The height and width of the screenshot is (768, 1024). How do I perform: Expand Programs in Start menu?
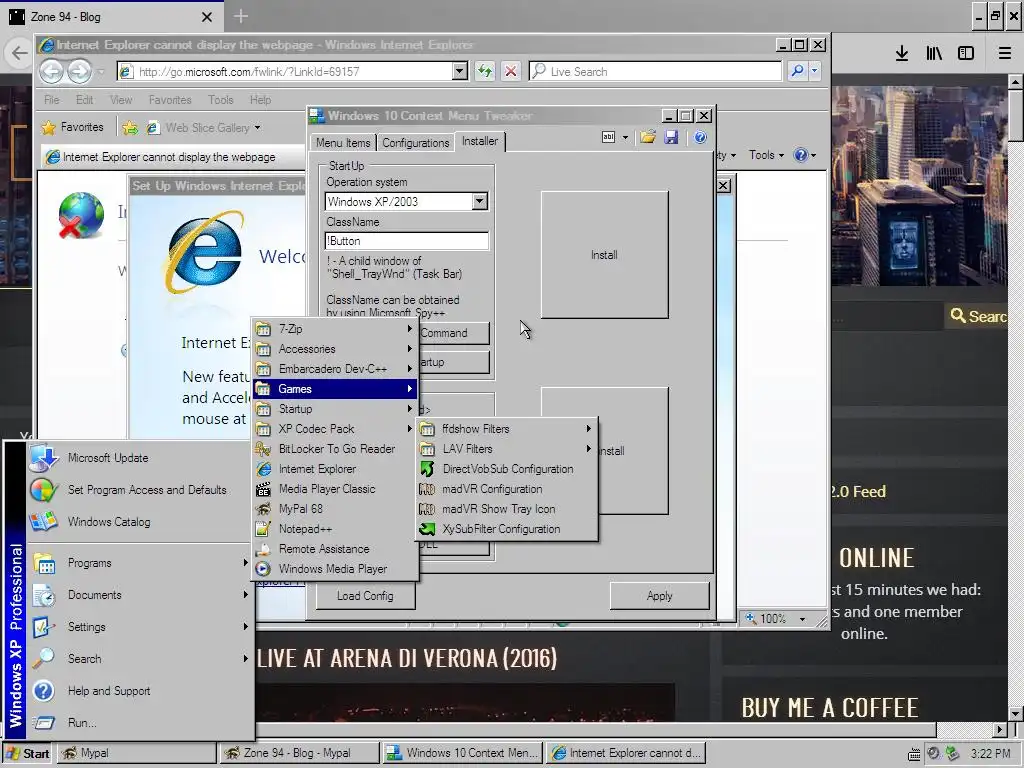(x=140, y=563)
